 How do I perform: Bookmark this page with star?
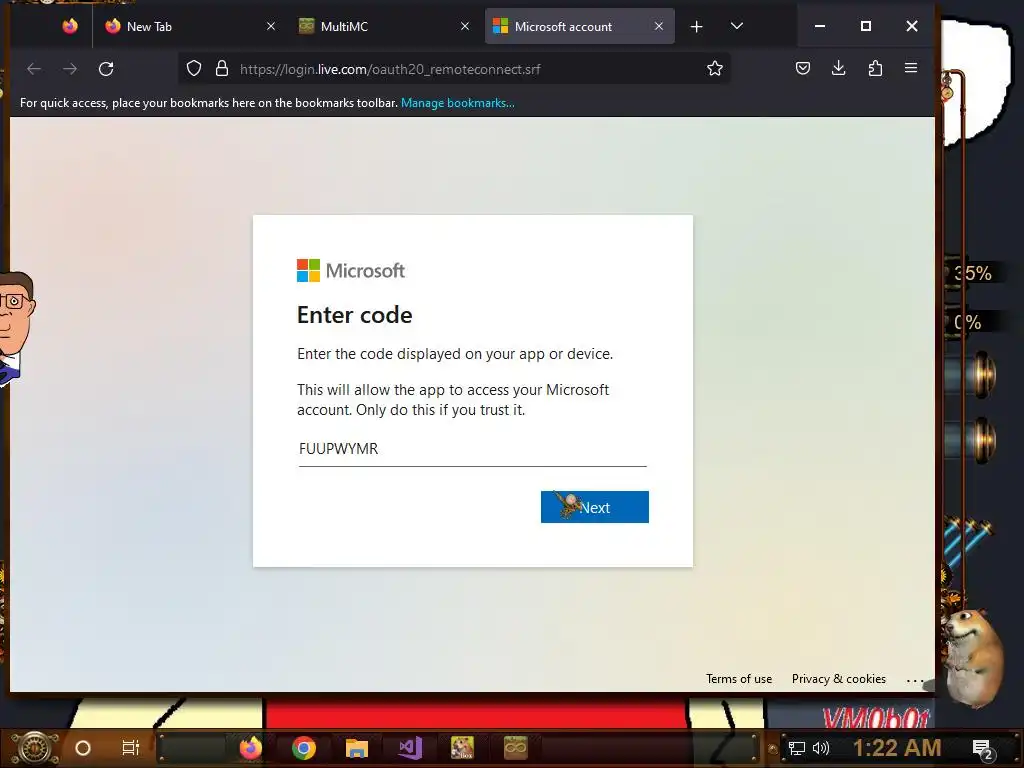(x=714, y=69)
